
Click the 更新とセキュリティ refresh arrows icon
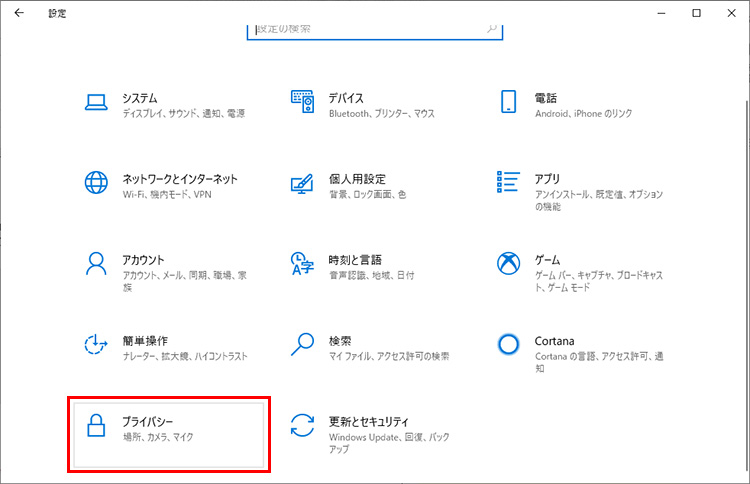coord(303,427)
